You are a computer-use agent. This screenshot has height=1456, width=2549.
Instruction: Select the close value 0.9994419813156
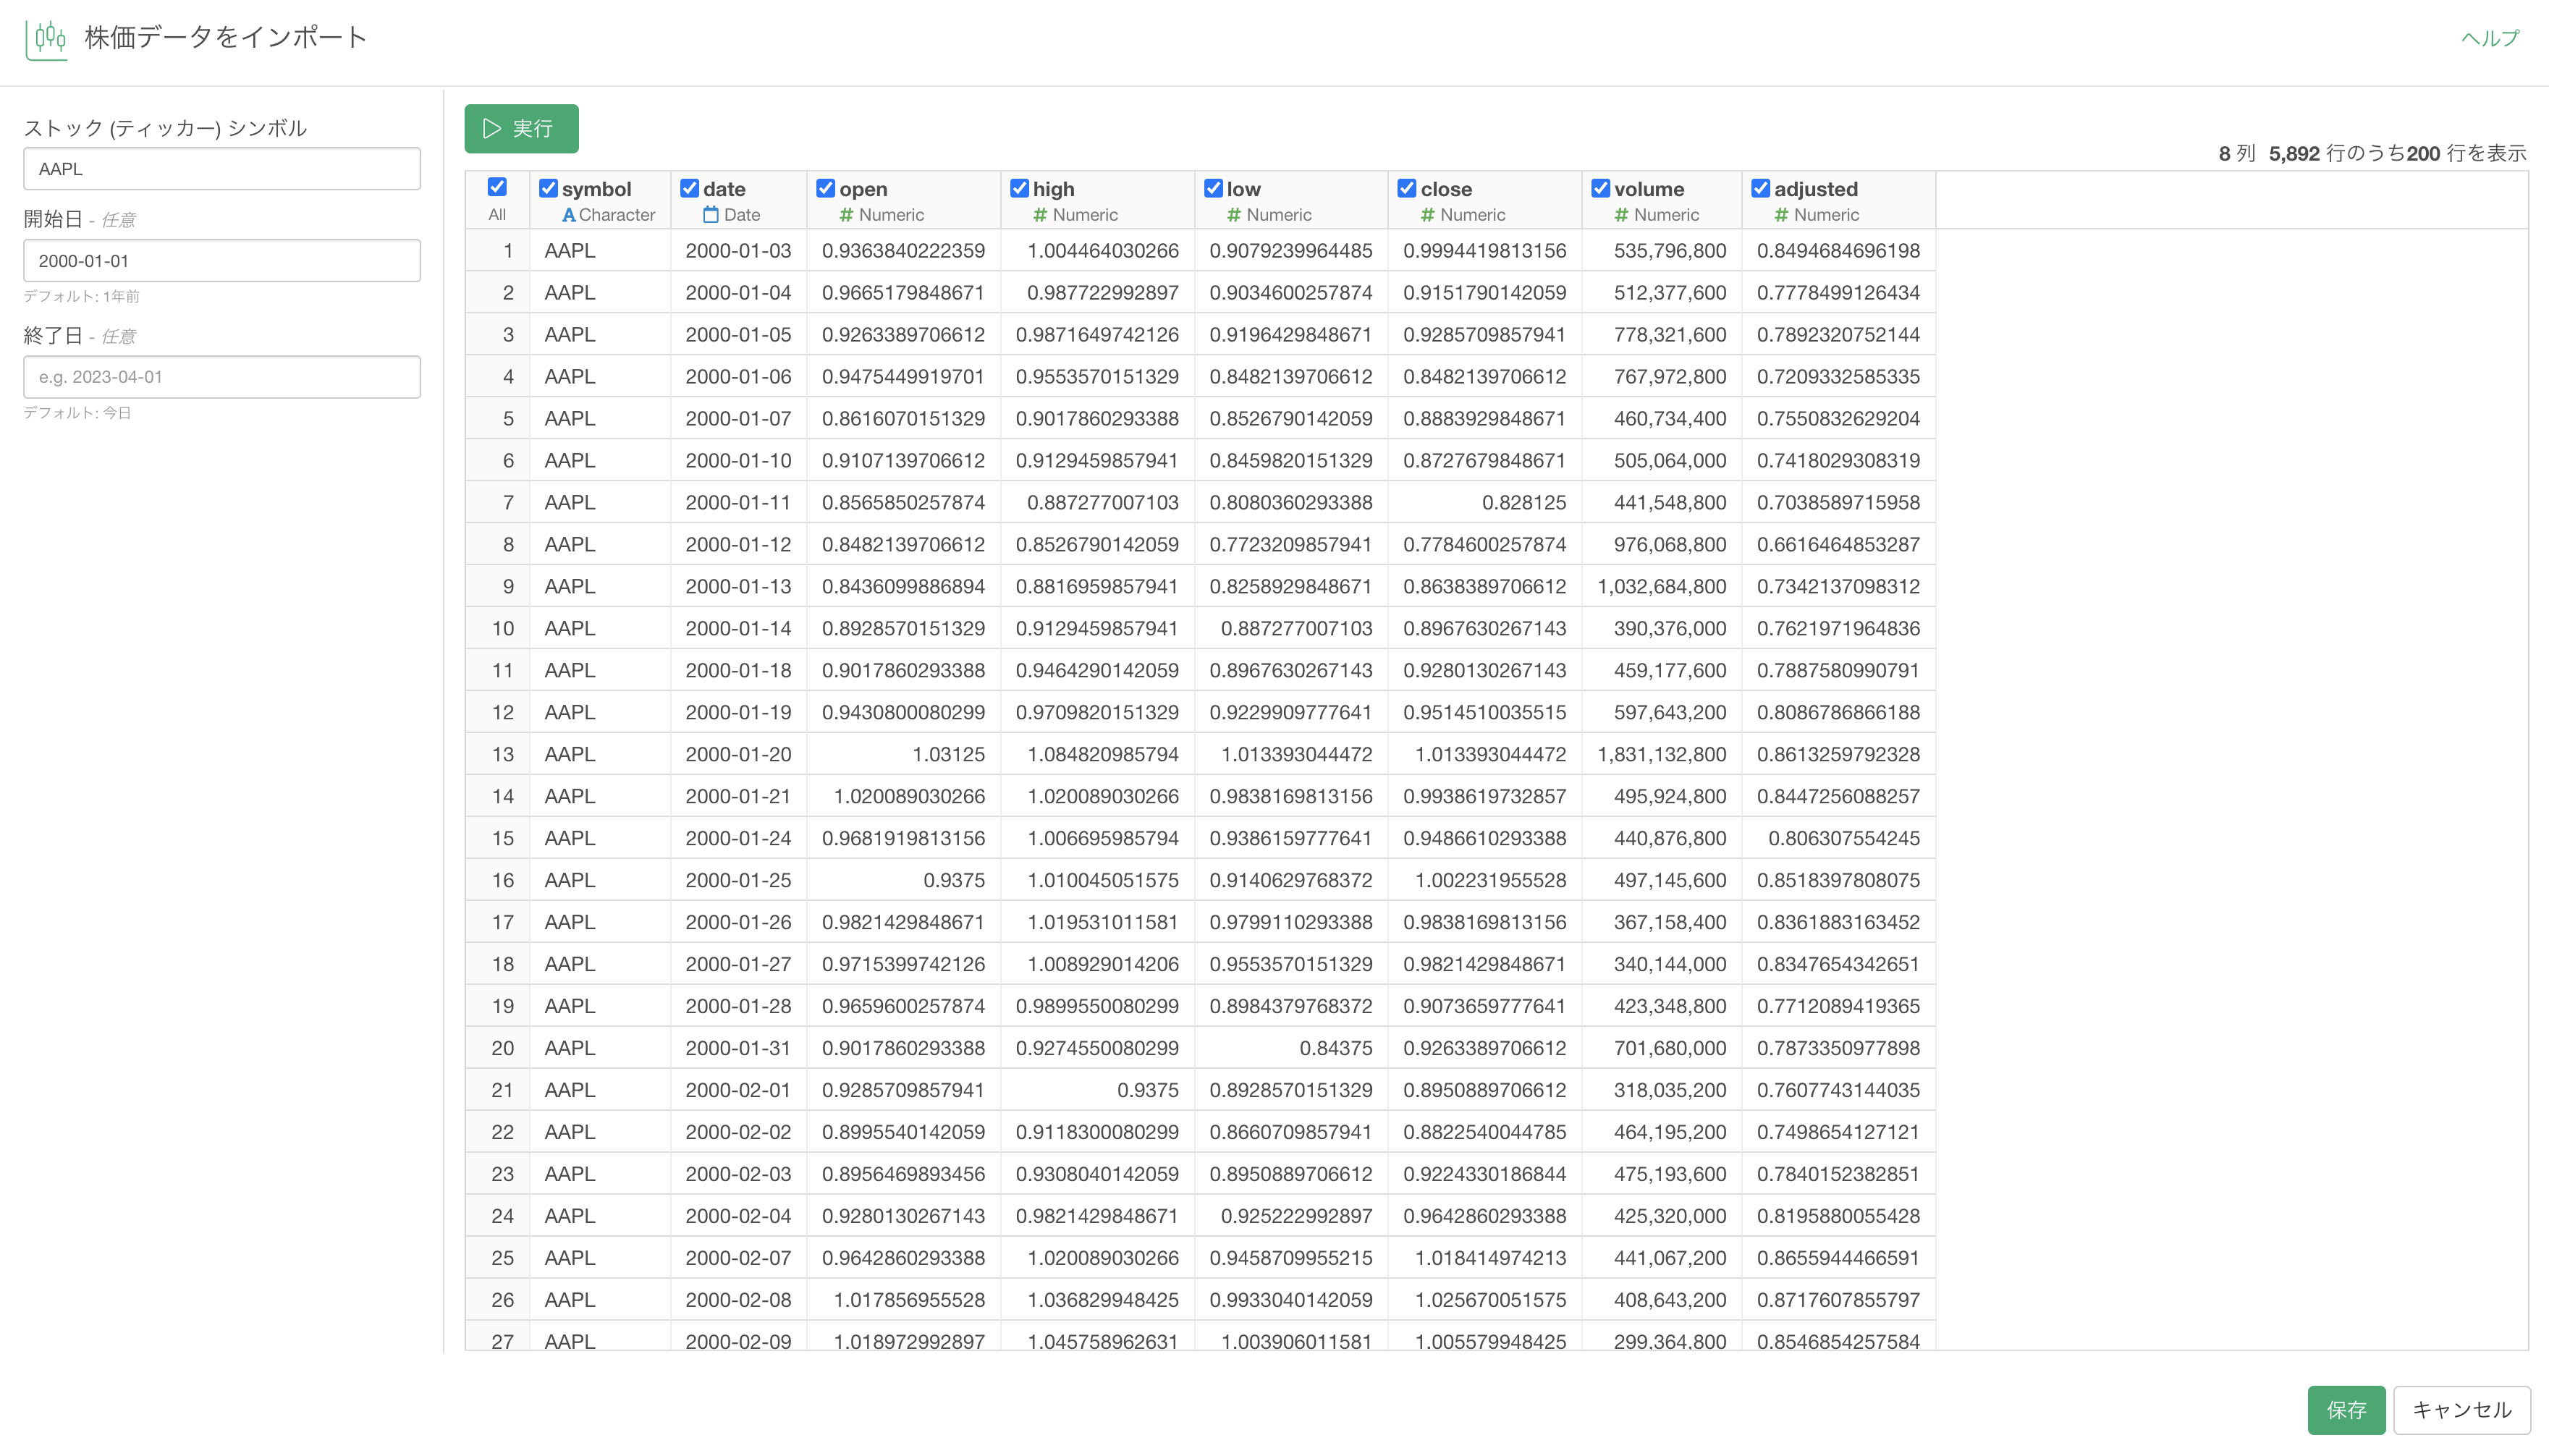pos(1484,251)
